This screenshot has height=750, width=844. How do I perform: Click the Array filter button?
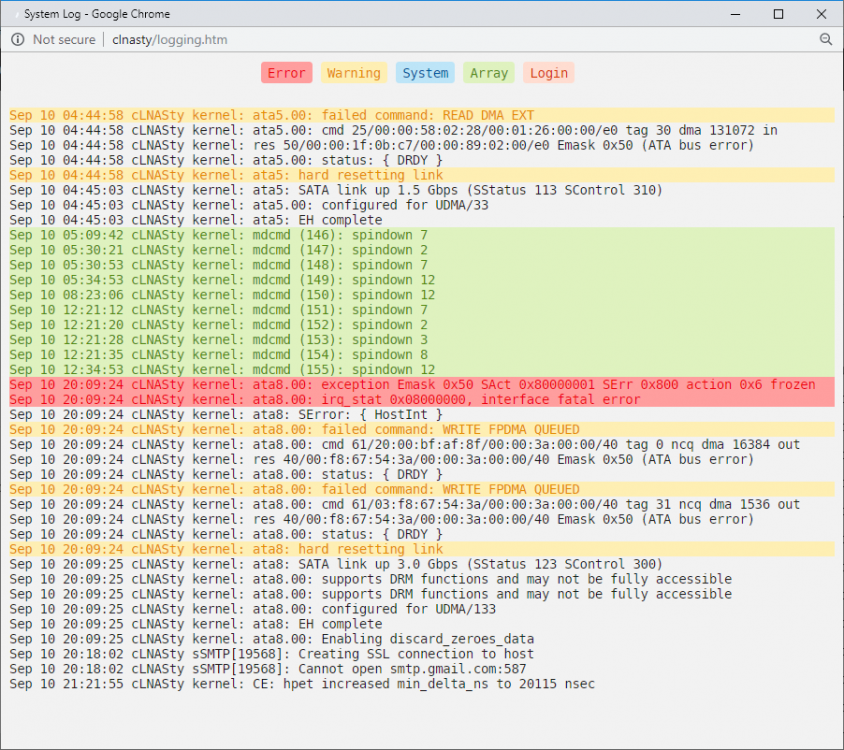[489, 73]
